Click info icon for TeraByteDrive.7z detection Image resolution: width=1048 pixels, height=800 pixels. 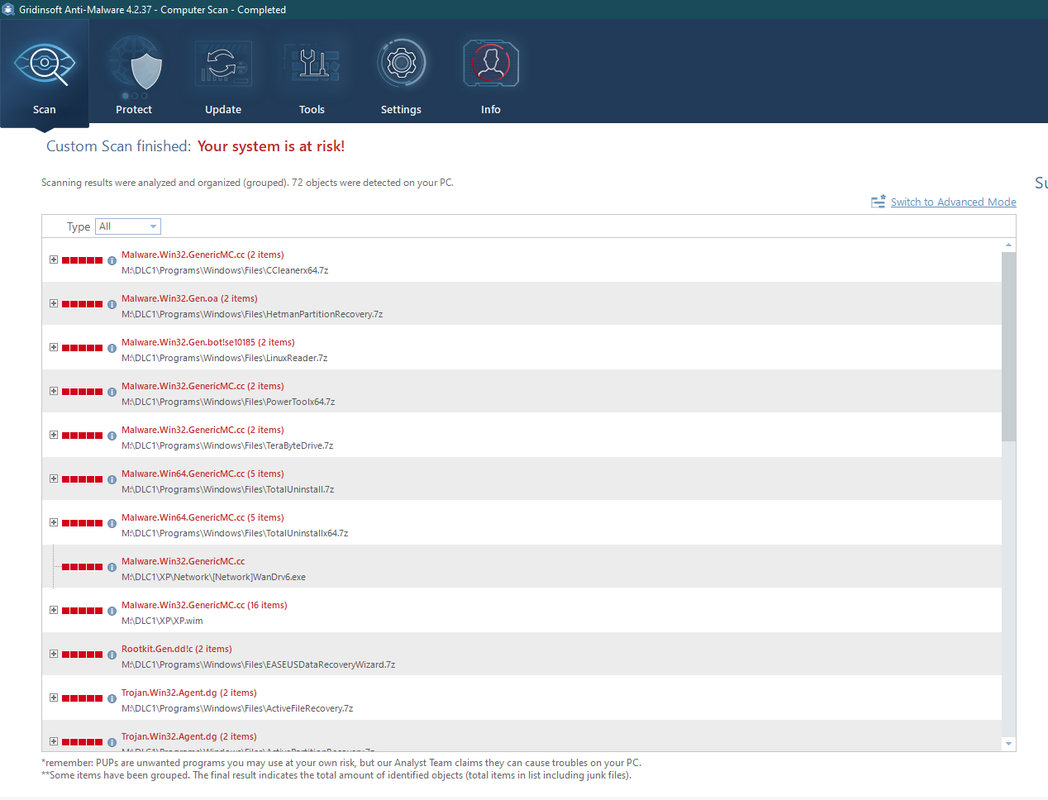click(x=112, y=436)
